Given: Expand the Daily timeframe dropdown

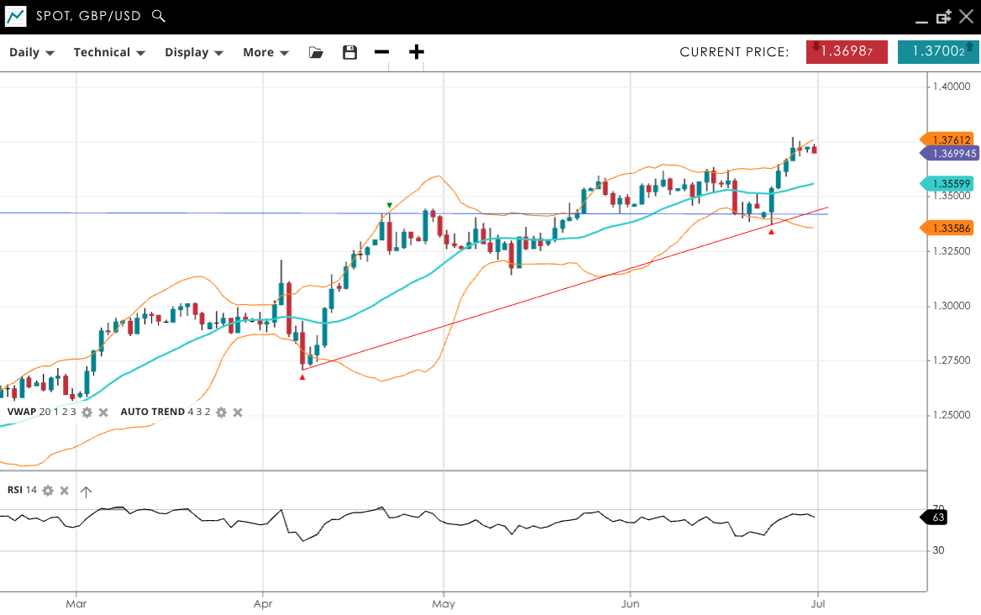Looking at the screenshot, I should click(31, 52).
